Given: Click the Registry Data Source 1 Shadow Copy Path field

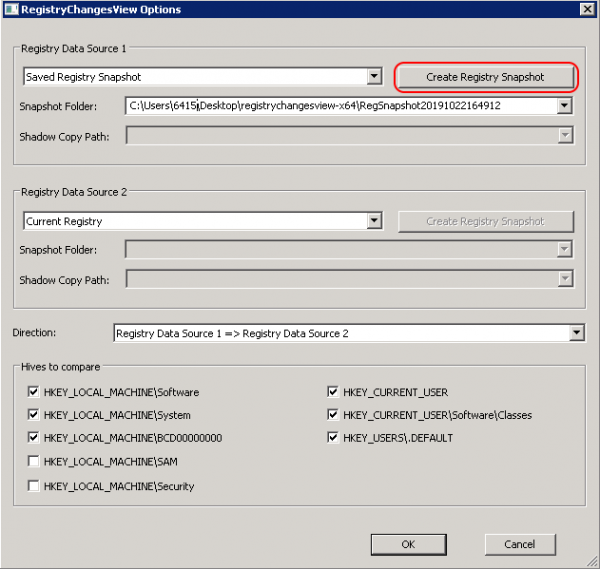Looking at the screenshot, I should (340, 136).
